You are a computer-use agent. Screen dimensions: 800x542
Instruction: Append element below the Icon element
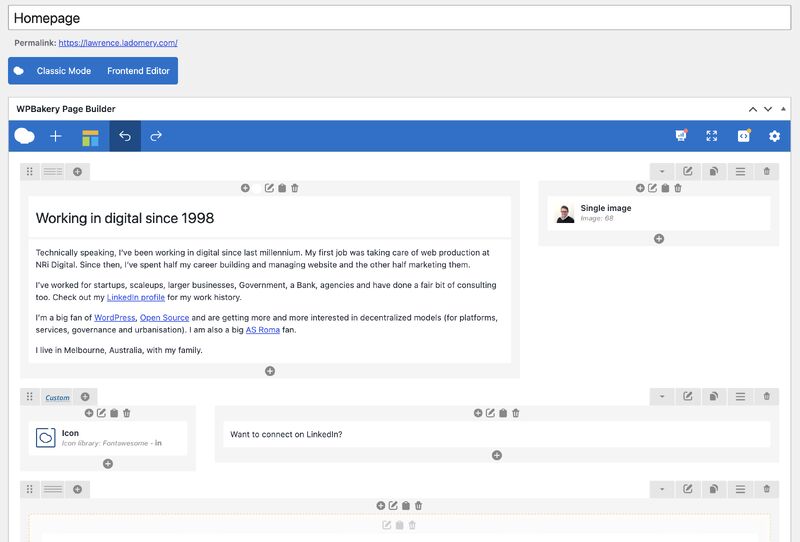coord(108,464)
